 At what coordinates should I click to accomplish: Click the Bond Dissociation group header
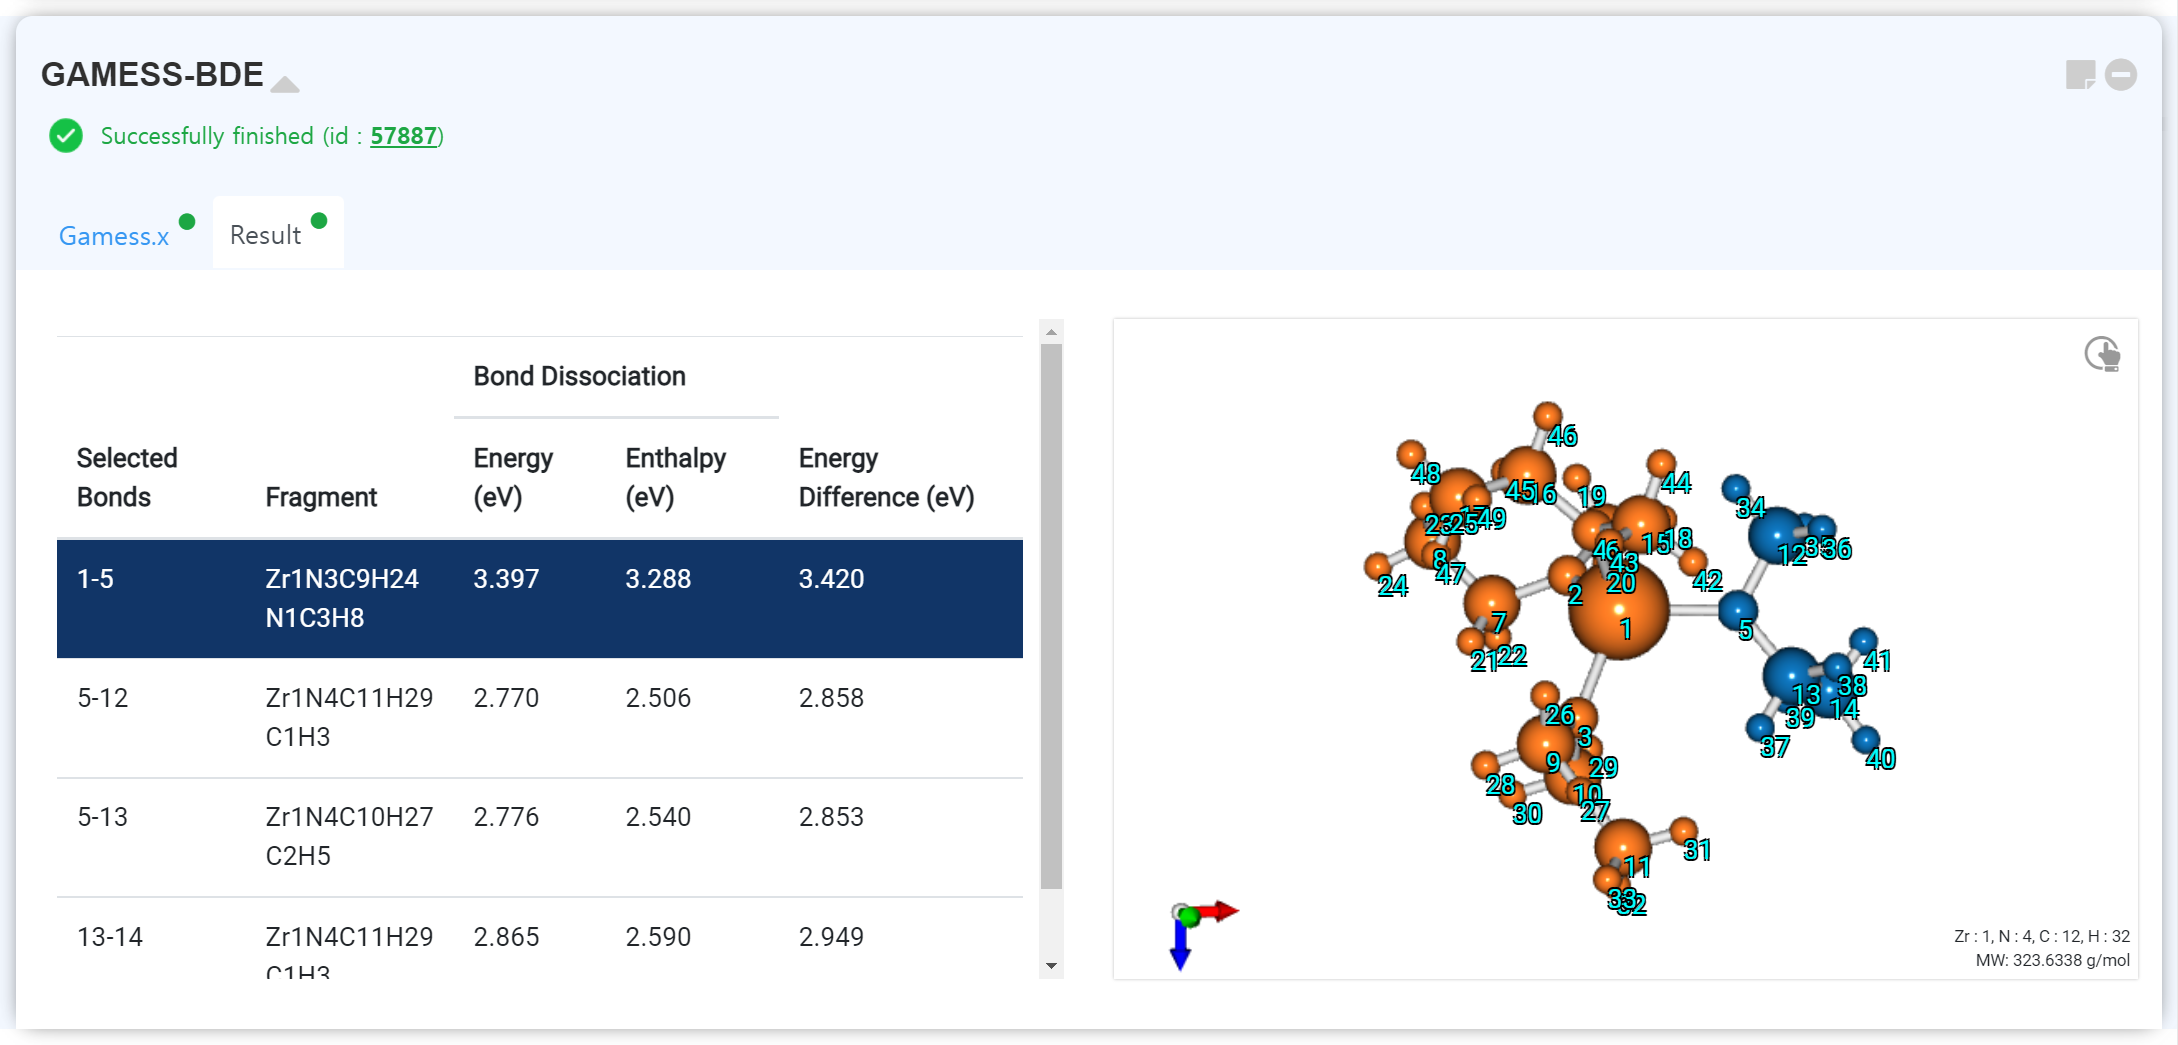point(579,376)
